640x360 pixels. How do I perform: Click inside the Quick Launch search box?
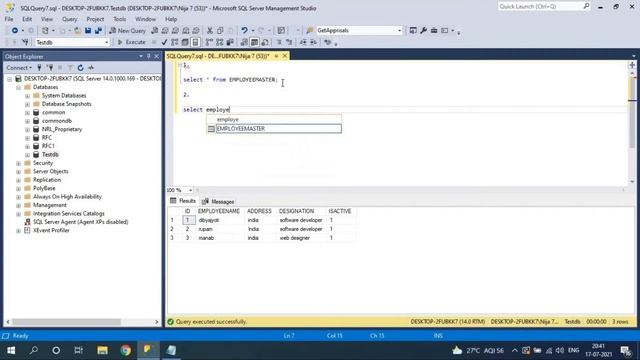(540, 6)
